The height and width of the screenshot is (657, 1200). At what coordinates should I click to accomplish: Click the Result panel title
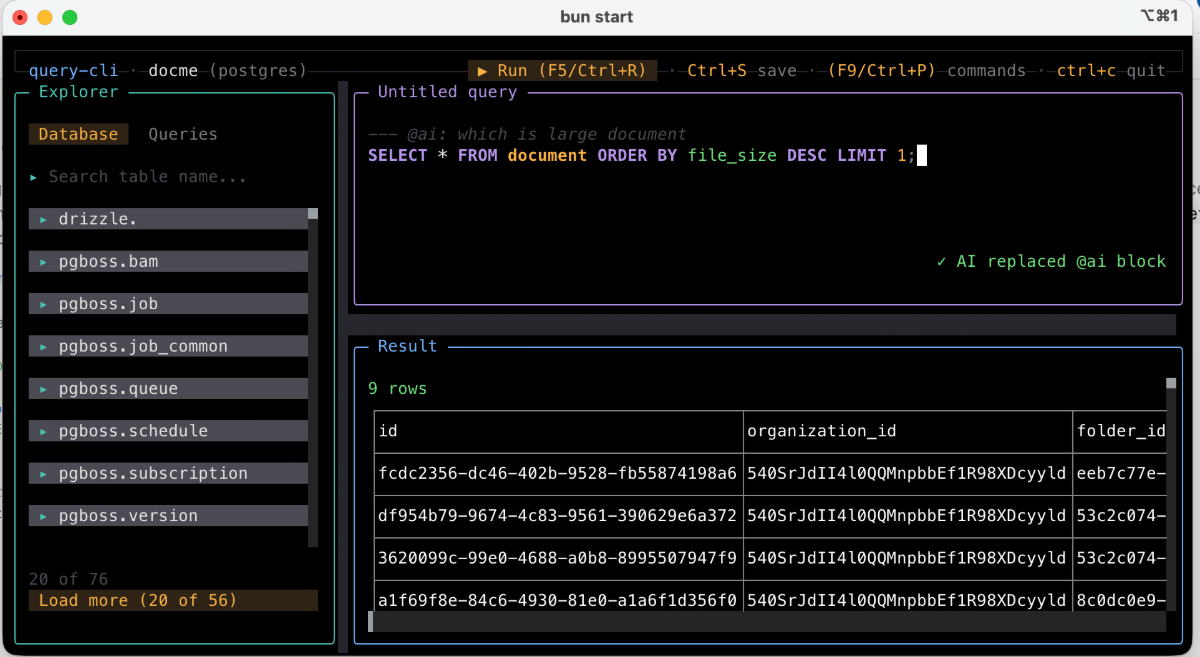click(407, 346)
